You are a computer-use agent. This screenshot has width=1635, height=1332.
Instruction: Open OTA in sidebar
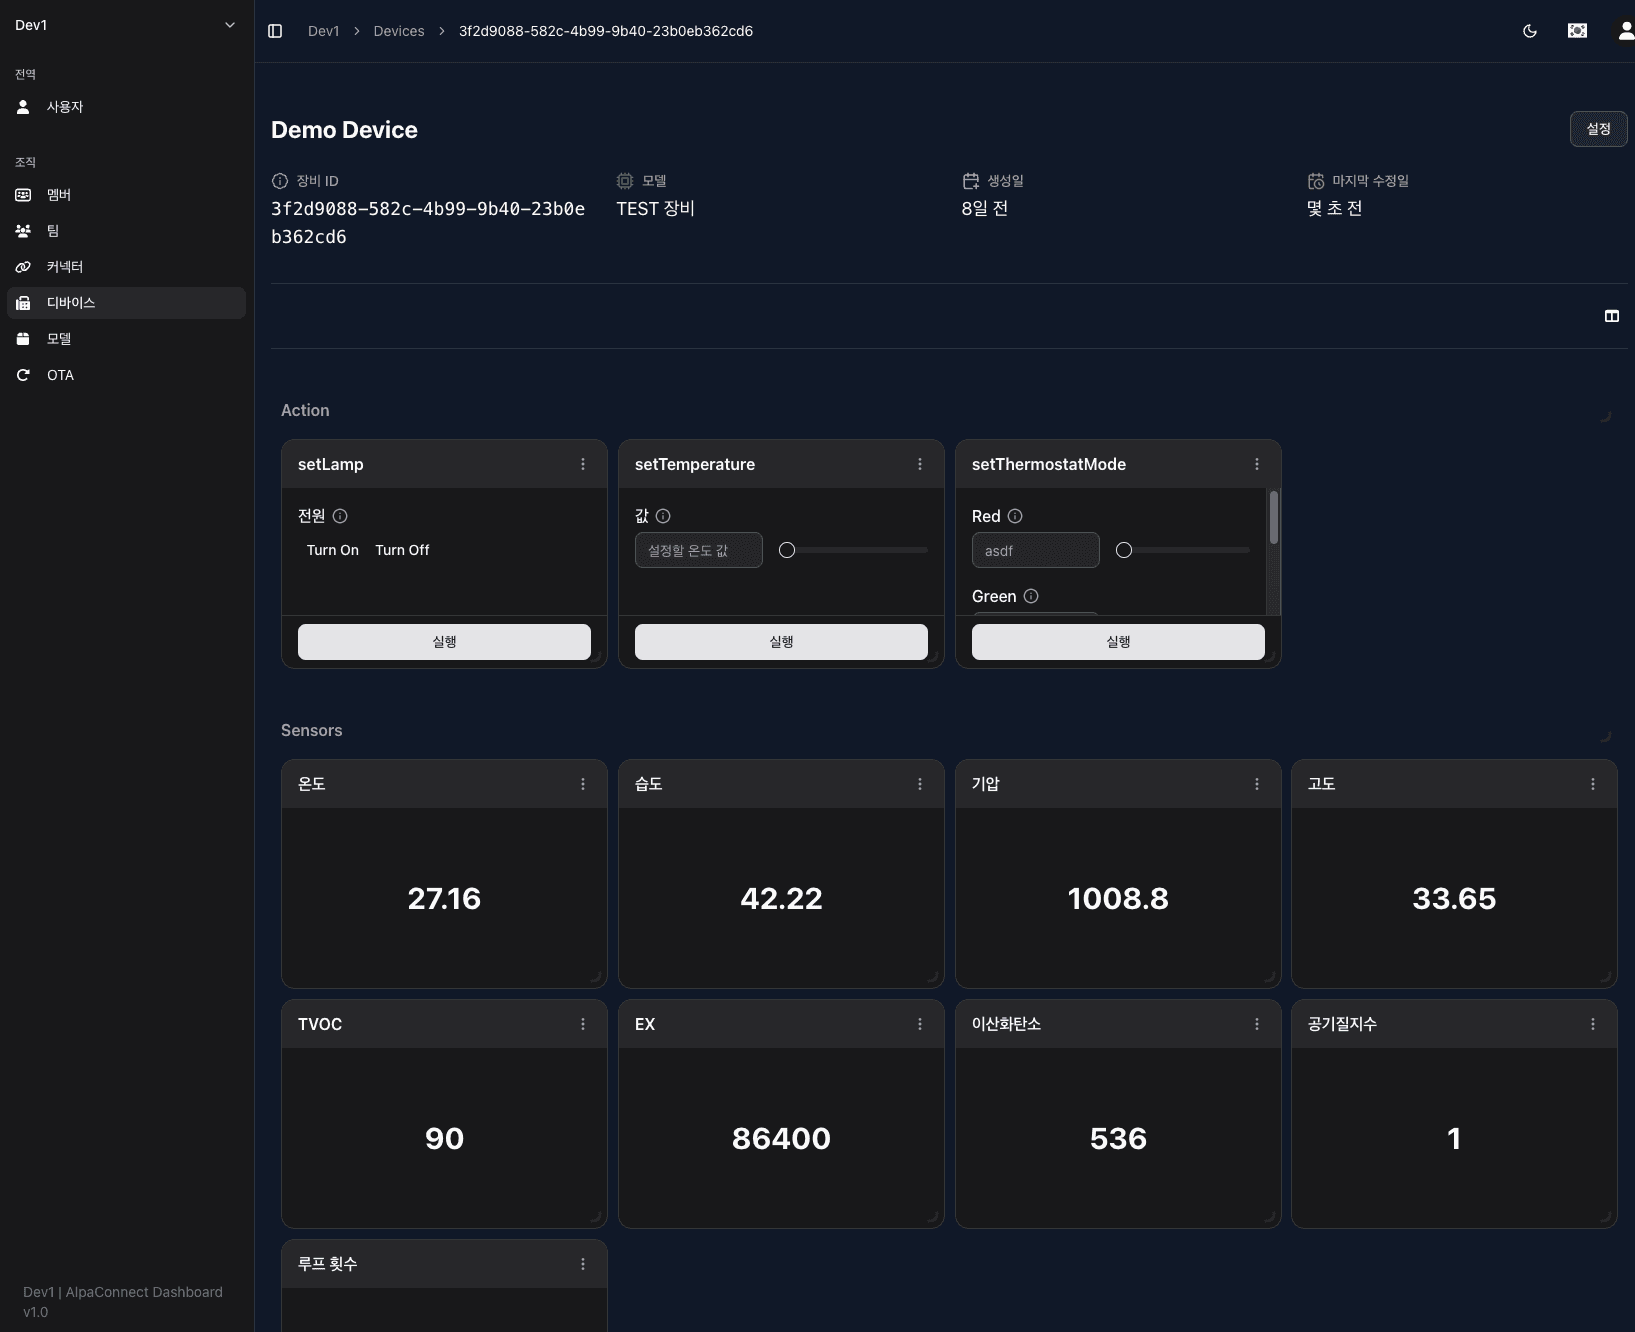(x=126, y=375)
